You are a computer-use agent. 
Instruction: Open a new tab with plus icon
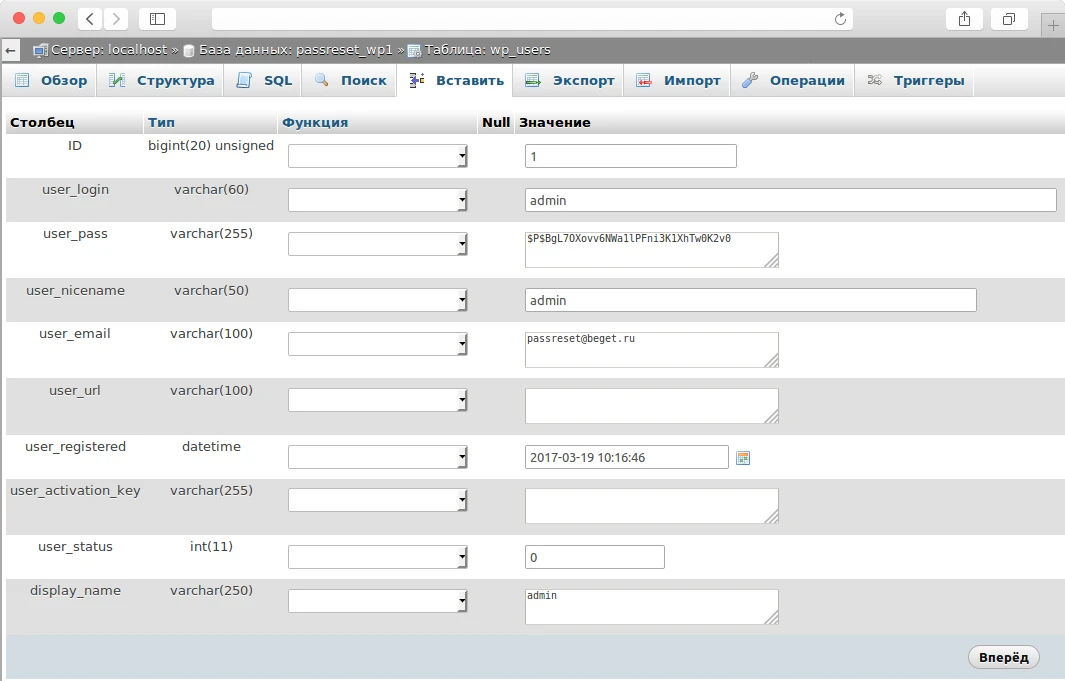(1053, 26)
